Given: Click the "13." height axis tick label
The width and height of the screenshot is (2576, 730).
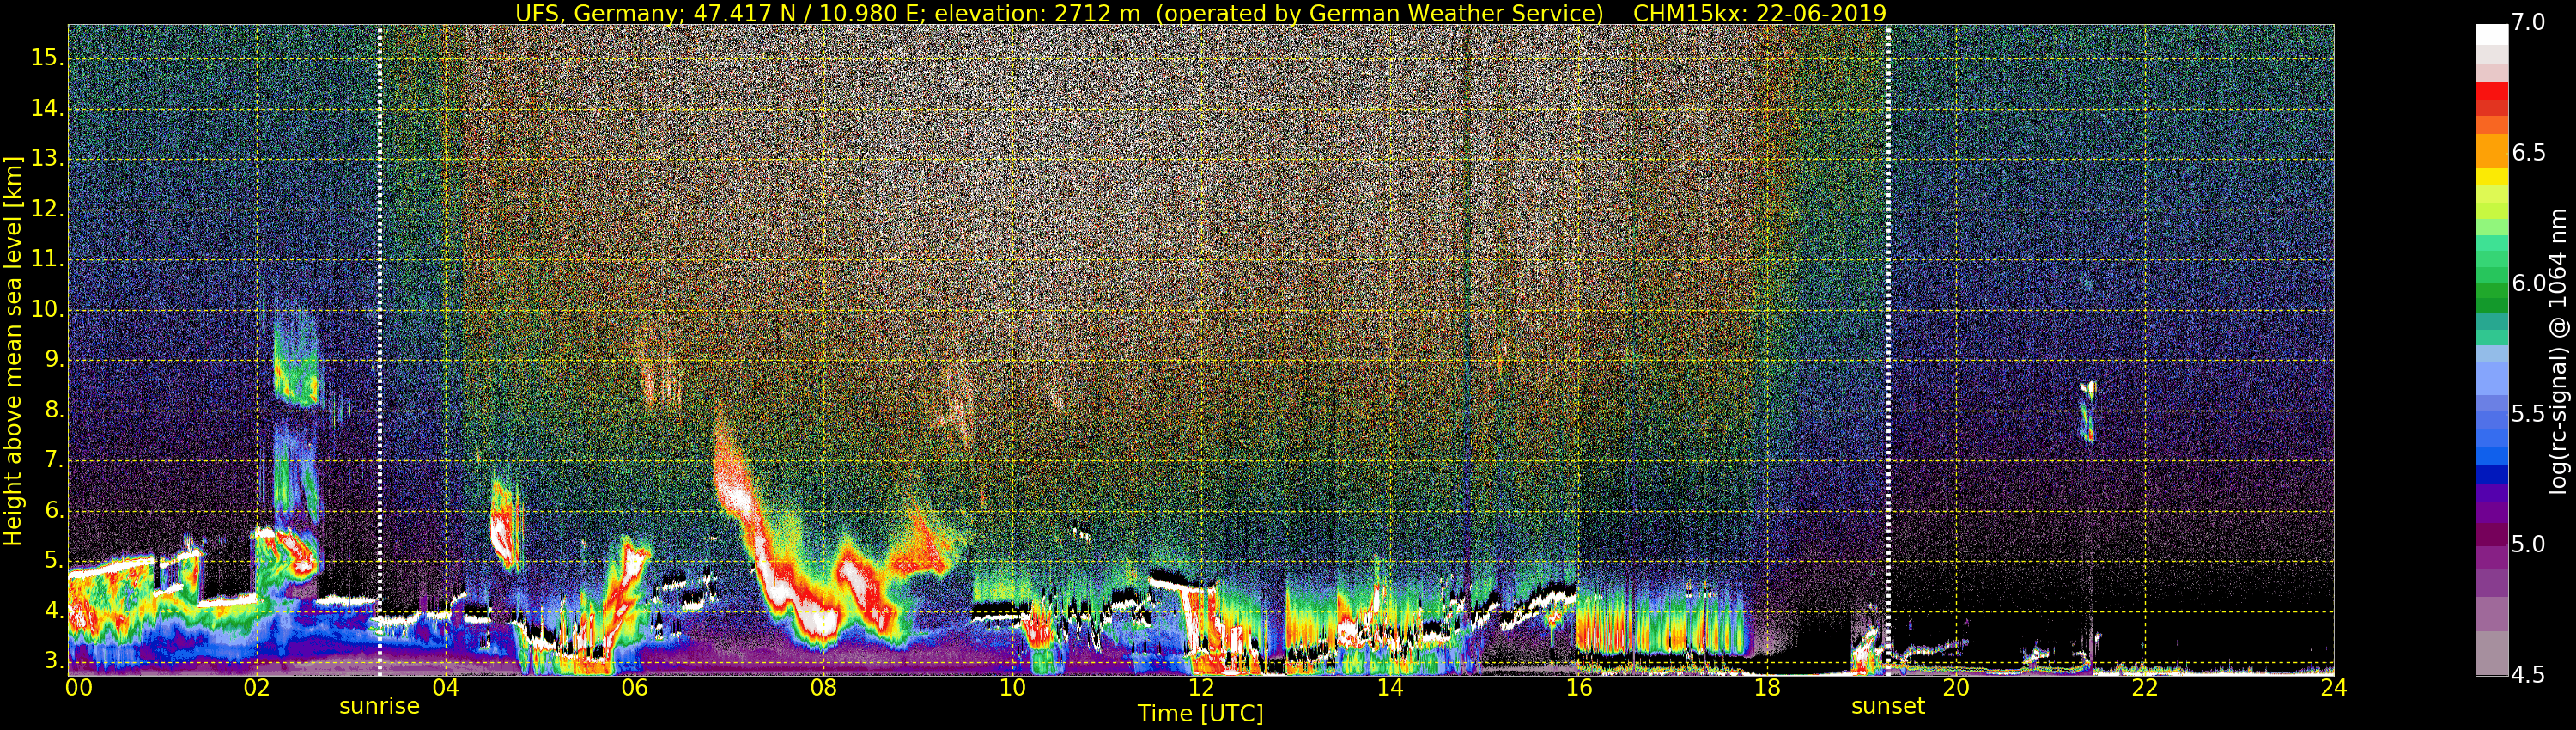Looking at the screenshot, I should coord(46,158).
